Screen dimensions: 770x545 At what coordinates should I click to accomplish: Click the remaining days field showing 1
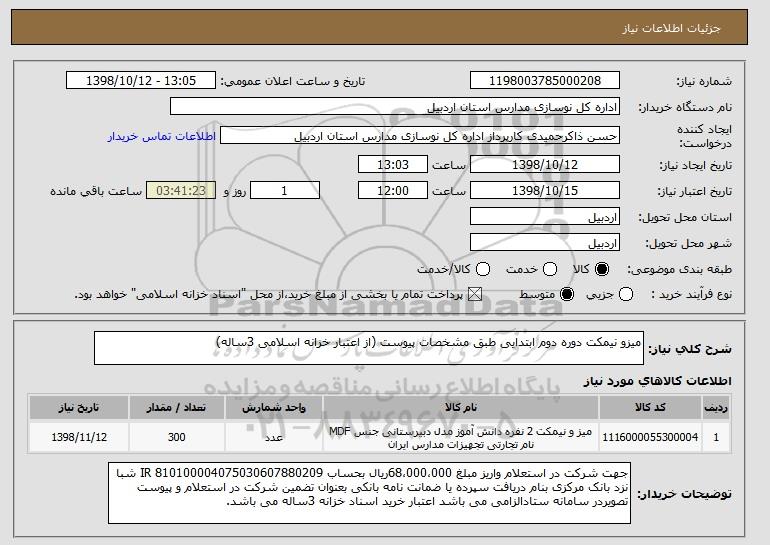pyautogui.click(x=285, y=191)
